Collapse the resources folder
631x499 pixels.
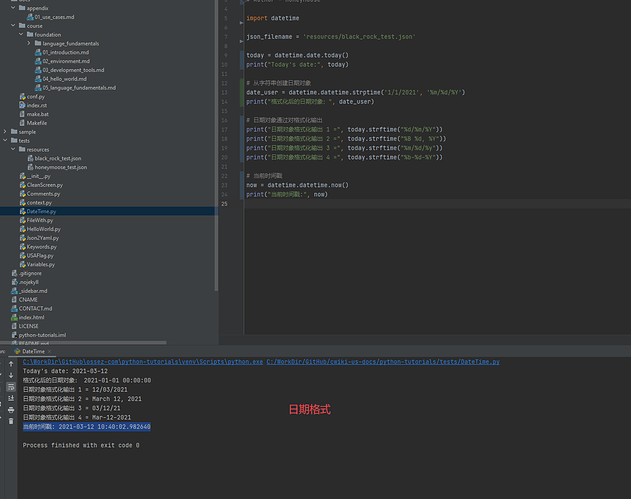(x=13, y=149)
